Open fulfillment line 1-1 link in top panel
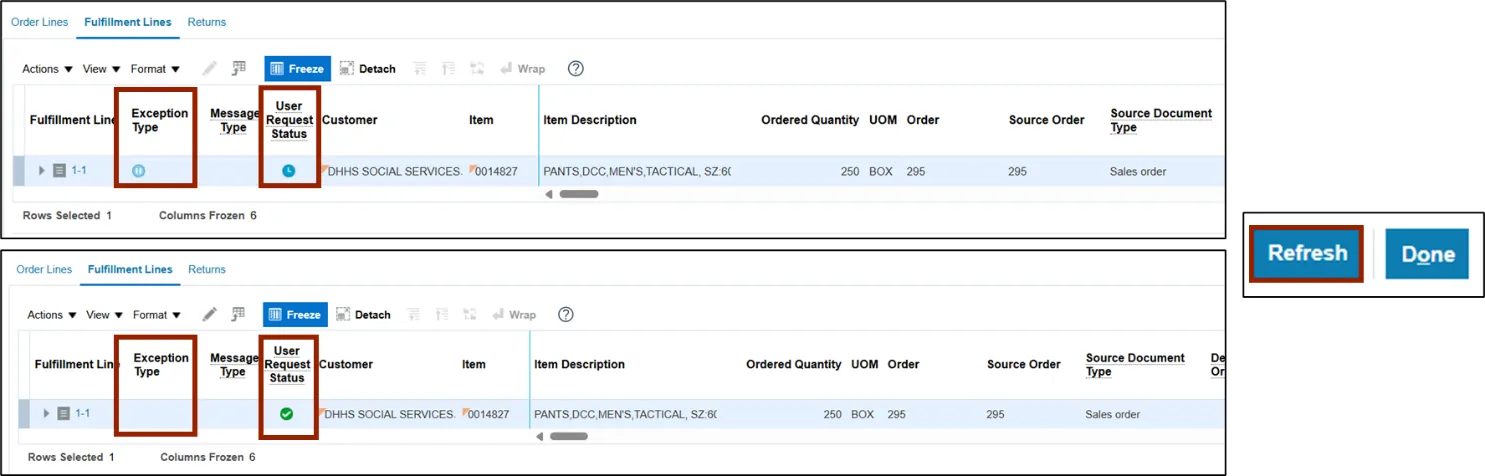Viewport: 1485px width, 476px height. point(79,171)
